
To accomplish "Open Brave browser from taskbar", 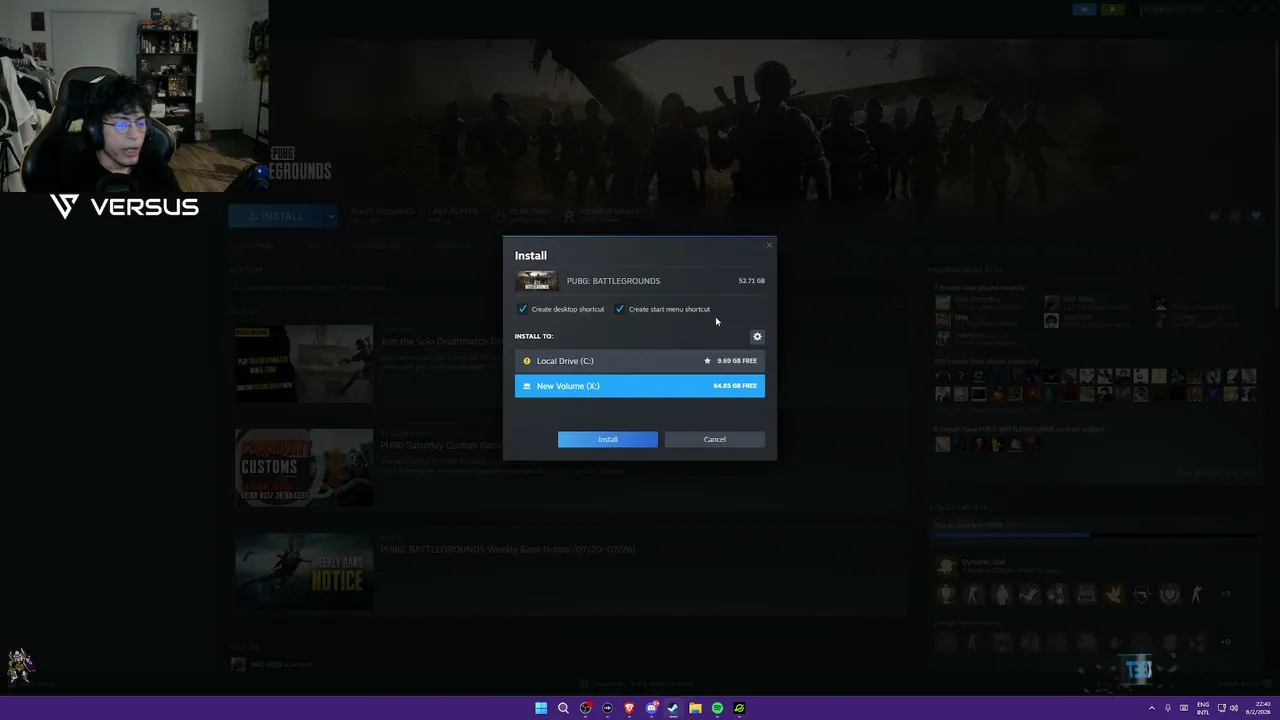I will 629,708.
